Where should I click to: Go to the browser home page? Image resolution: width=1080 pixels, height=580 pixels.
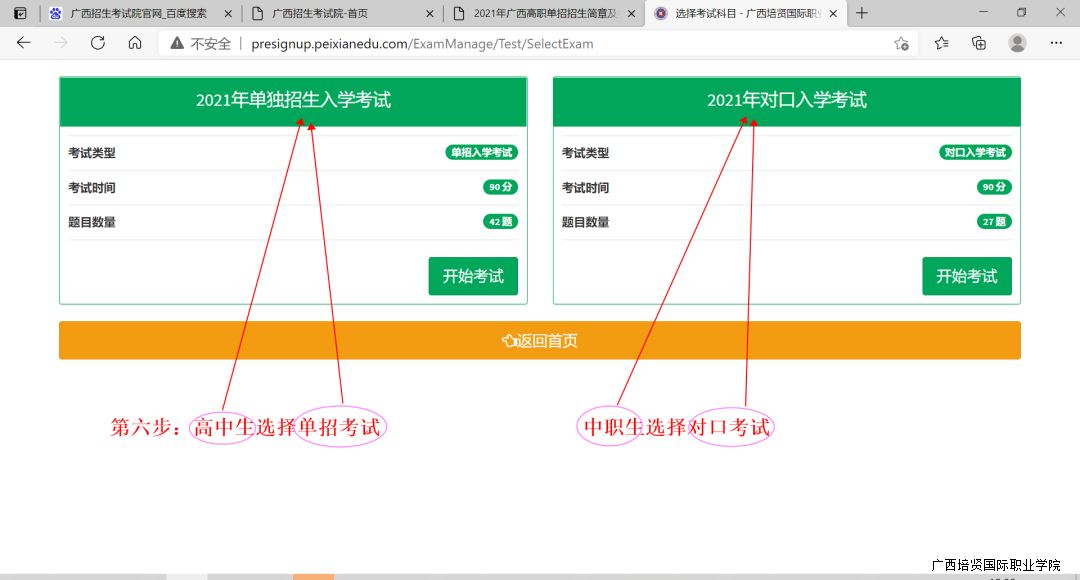135,43
